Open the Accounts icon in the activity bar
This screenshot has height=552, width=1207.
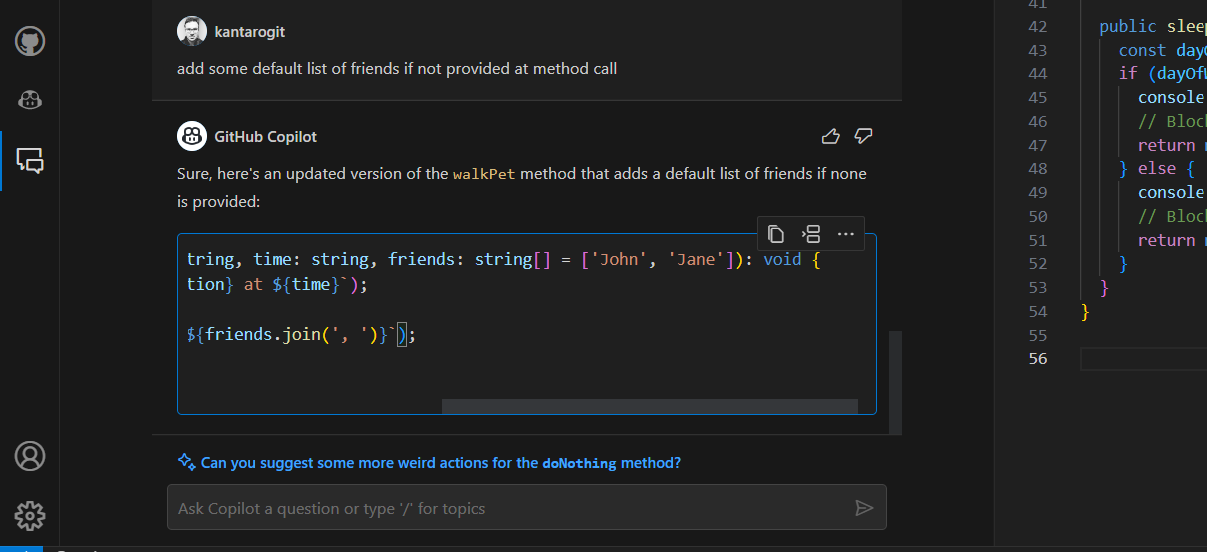click(x=30, y=456)
